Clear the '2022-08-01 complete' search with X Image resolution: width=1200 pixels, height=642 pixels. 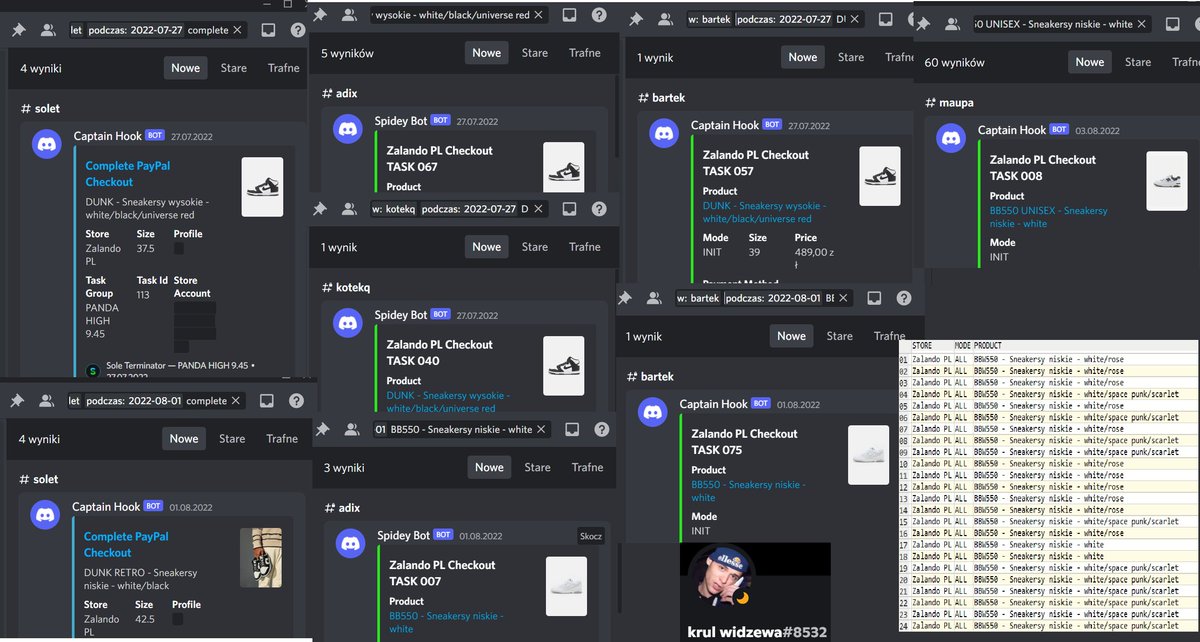tap(236, 400)
